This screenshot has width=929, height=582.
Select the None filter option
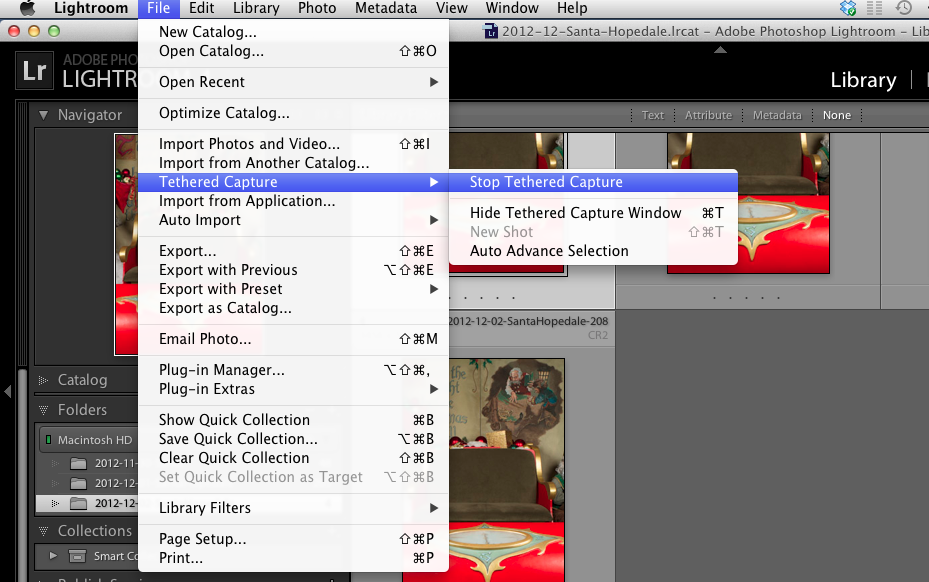click(x=837, y=115)
